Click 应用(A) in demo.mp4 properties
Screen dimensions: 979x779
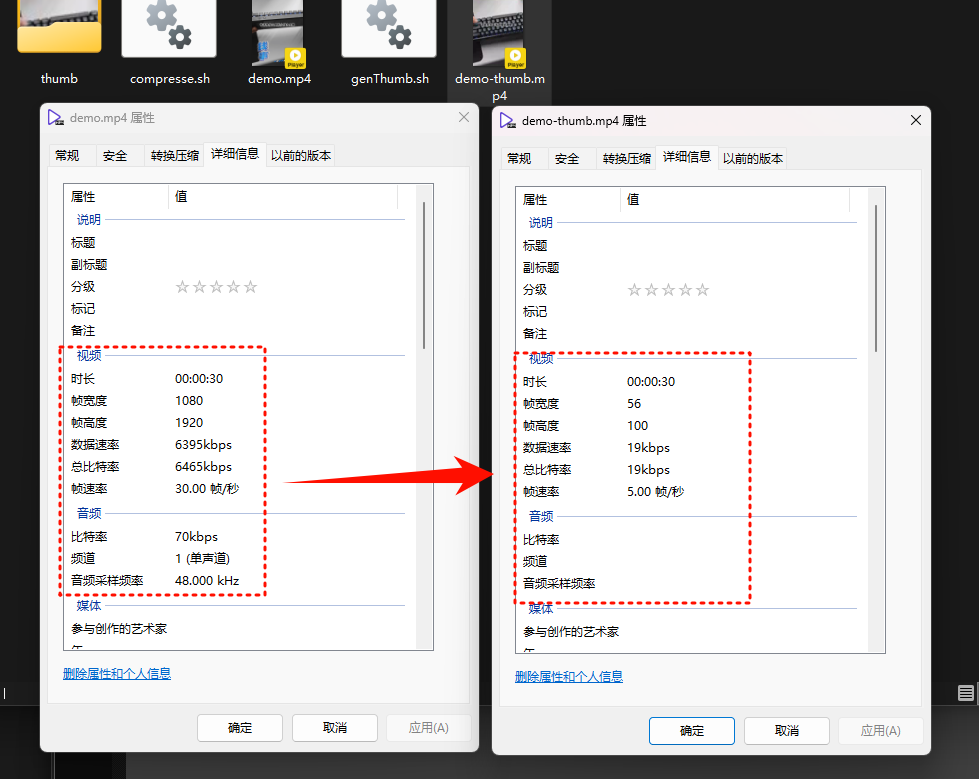click(x=428, y=728)
